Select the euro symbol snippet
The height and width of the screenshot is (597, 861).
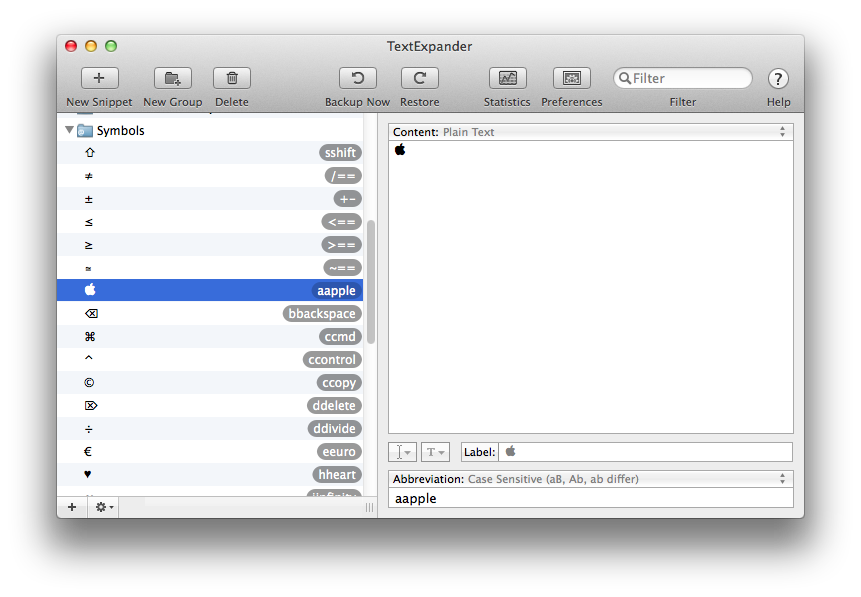click(88, 451)
